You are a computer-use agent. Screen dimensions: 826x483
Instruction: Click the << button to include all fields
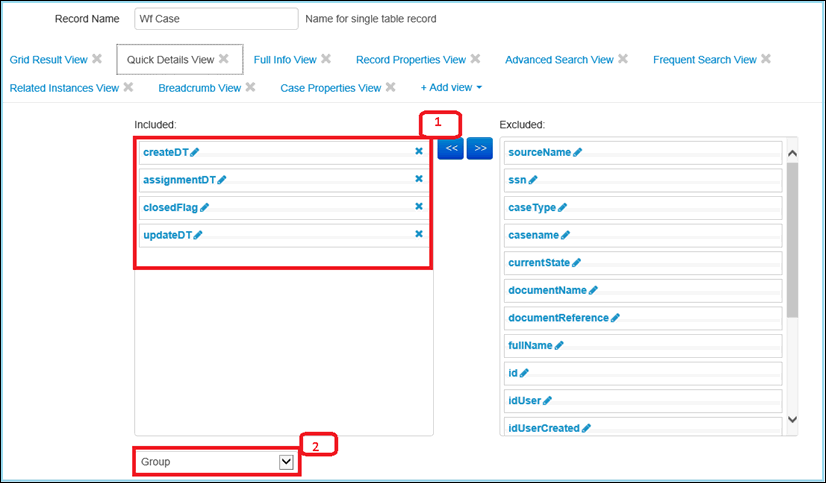click(x=451, y=148)
